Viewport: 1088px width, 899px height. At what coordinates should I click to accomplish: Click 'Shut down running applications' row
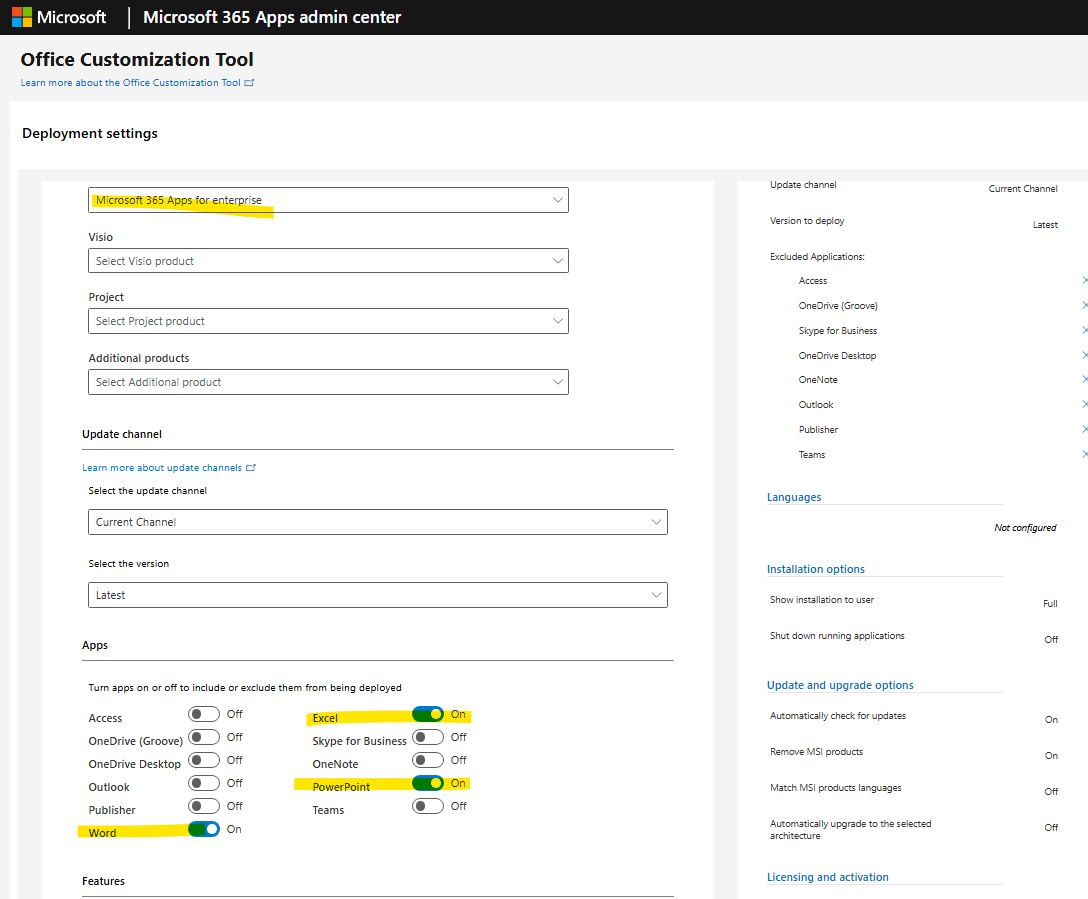pyautogui.click(x=913, y=637)
